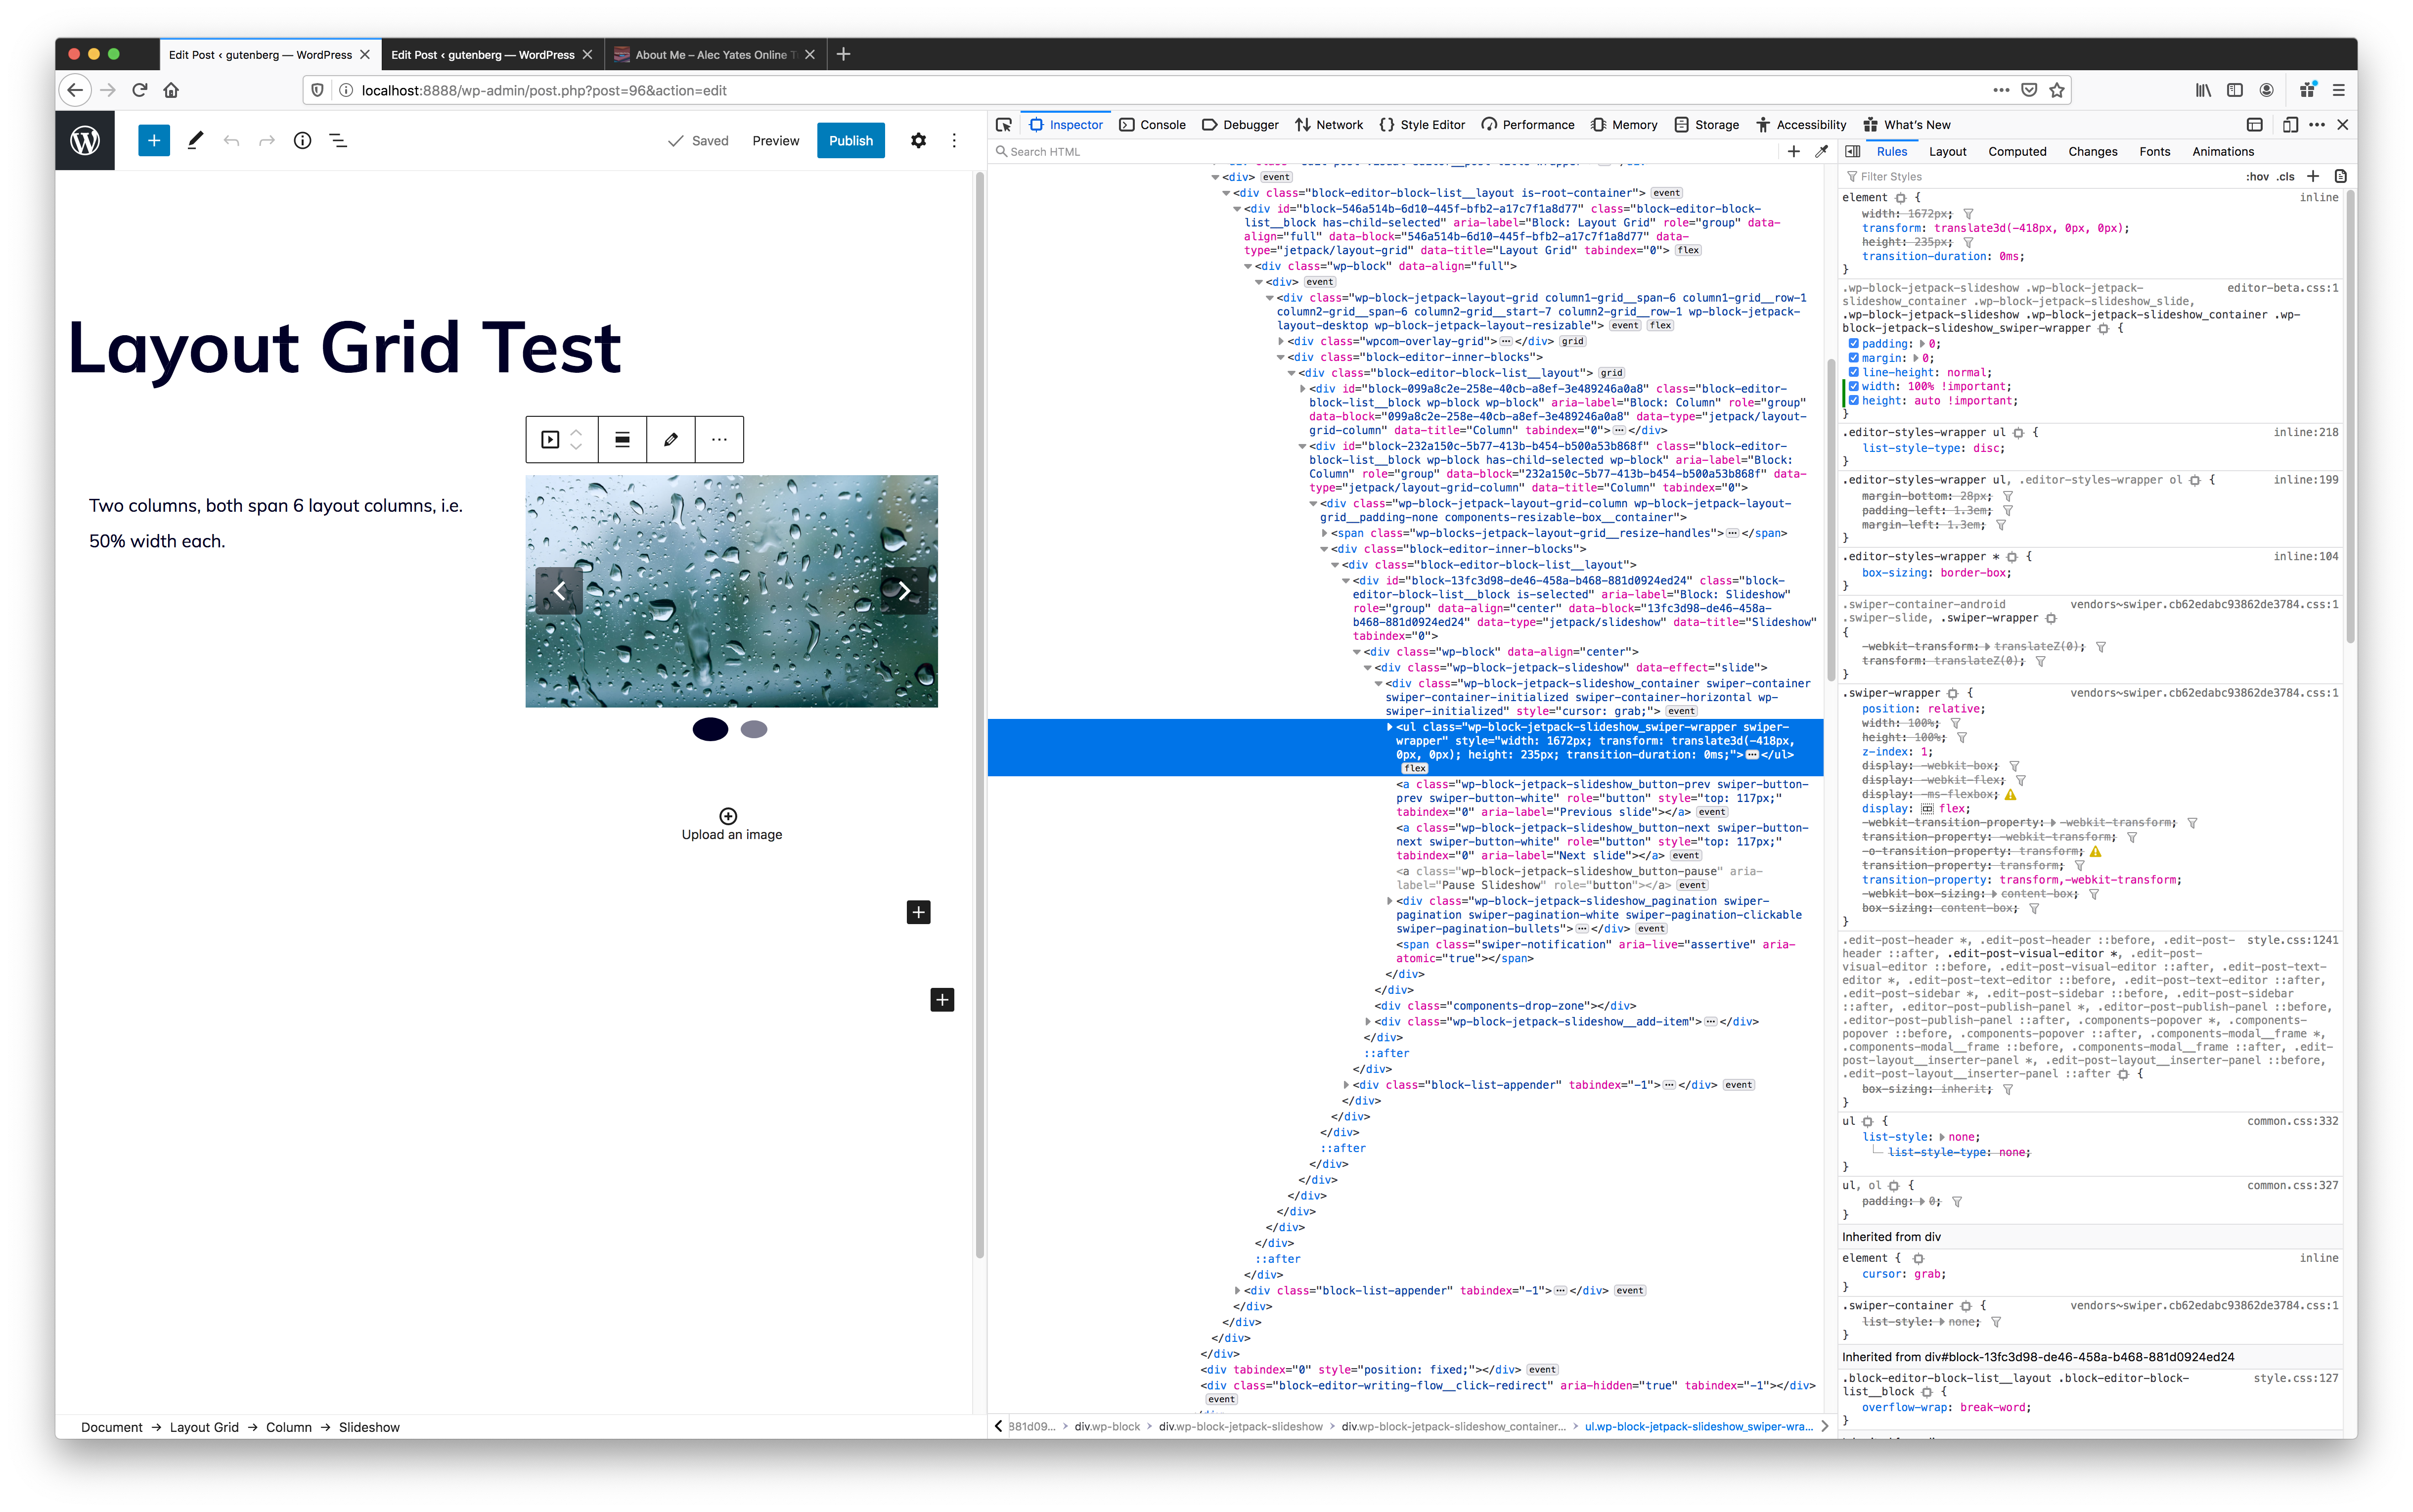2413x1512 pixels.
Task: Uncheck the padding property checkbox
Action: (x=1853, y=344)
